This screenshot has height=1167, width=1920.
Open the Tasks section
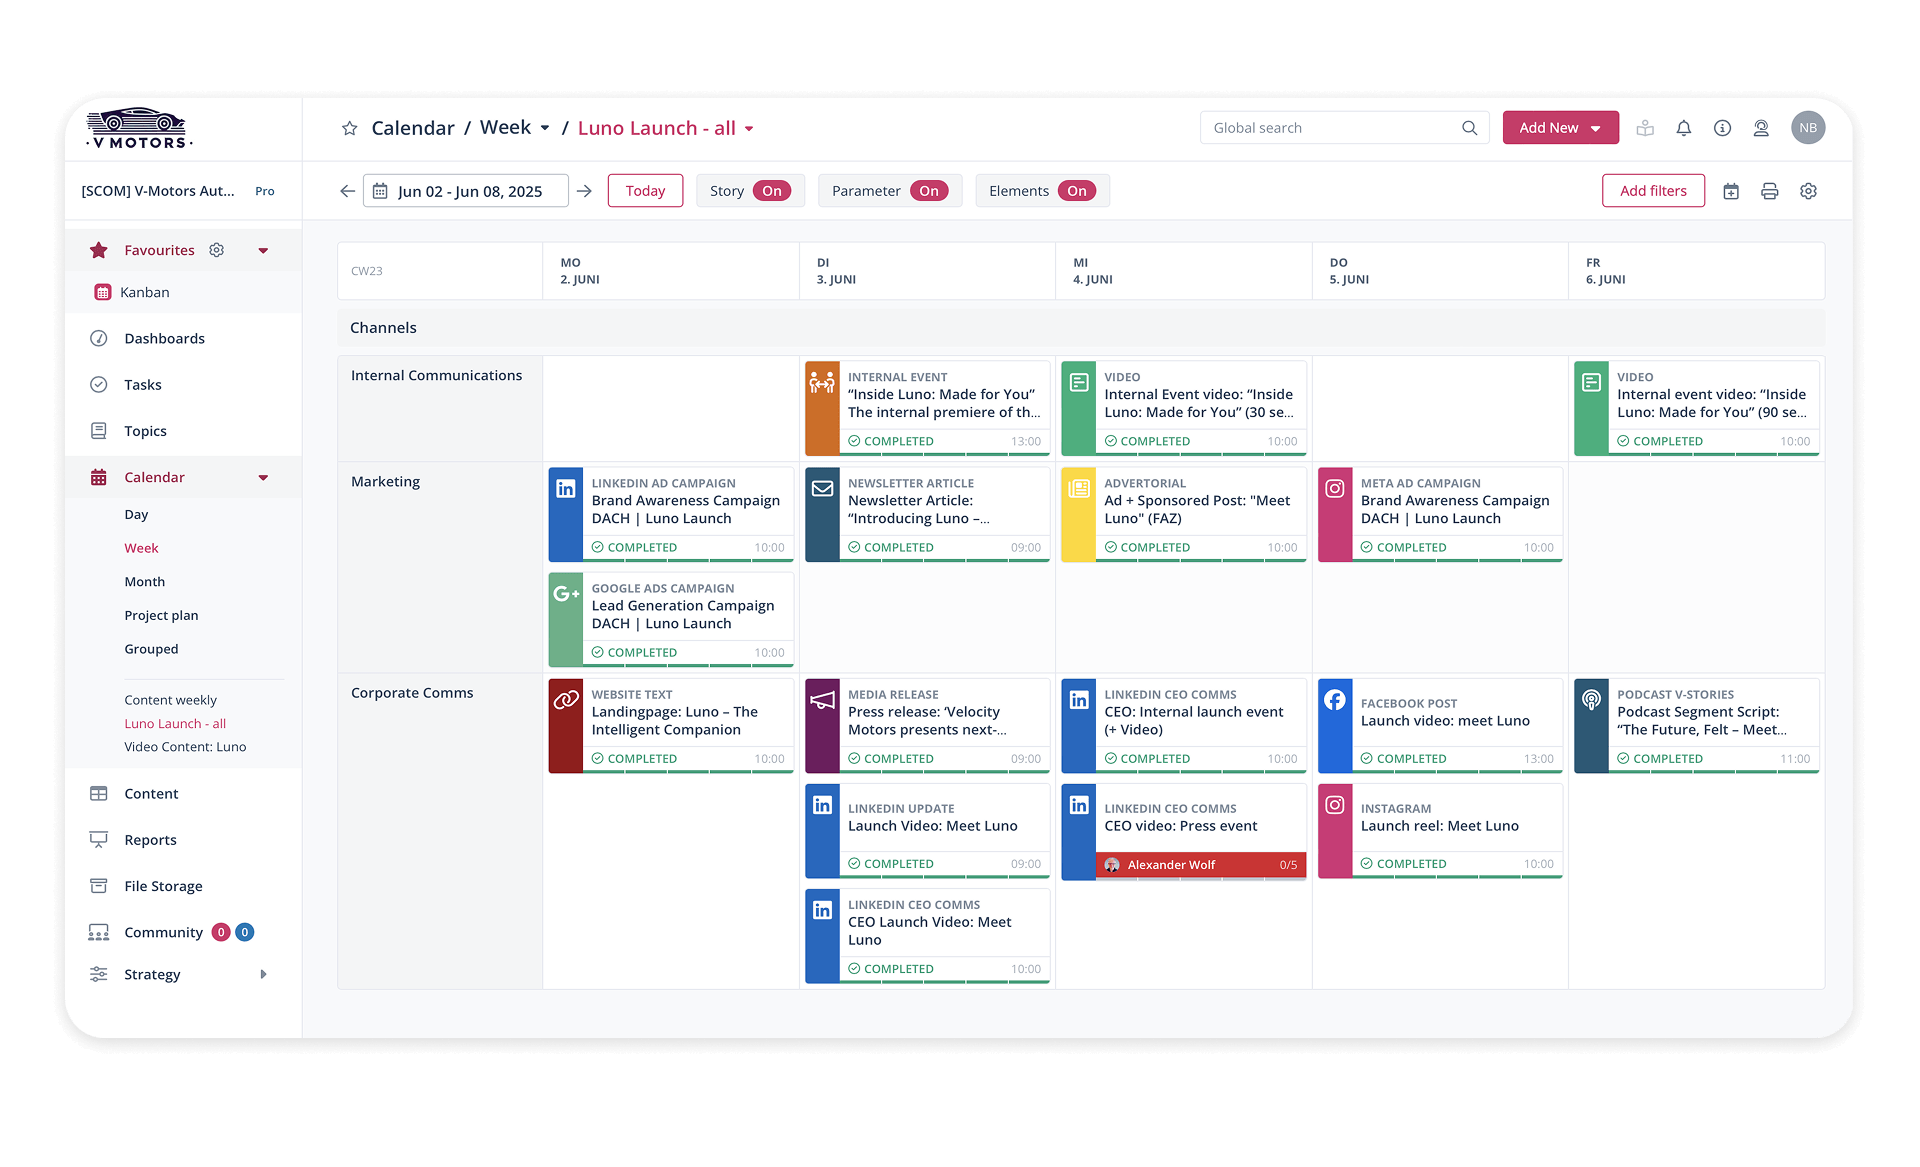(x=142, y=385)
